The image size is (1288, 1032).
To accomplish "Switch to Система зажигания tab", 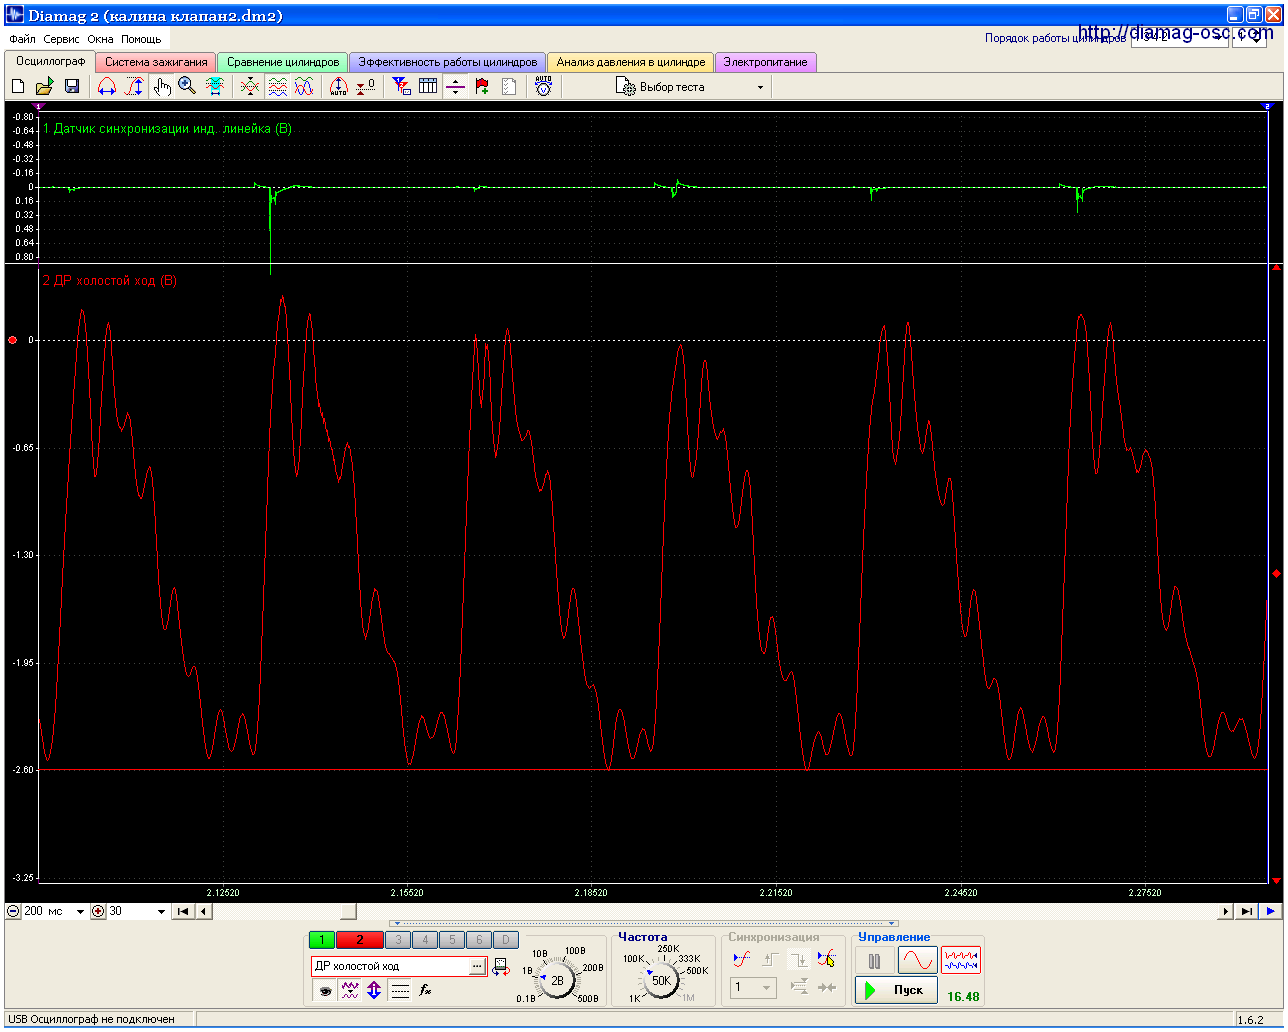I will (x=156, y=62).
